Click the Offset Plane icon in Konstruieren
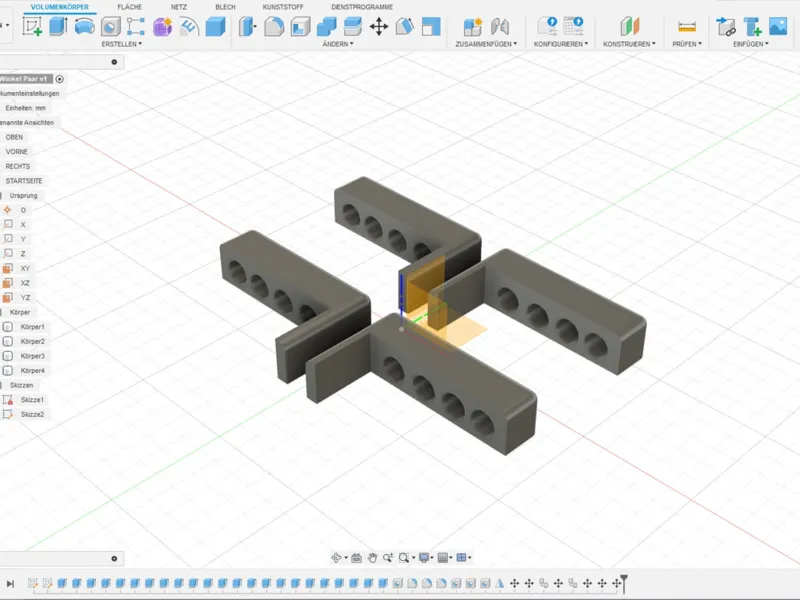Screen dimensions: 800x600 (x=630, y=27)
